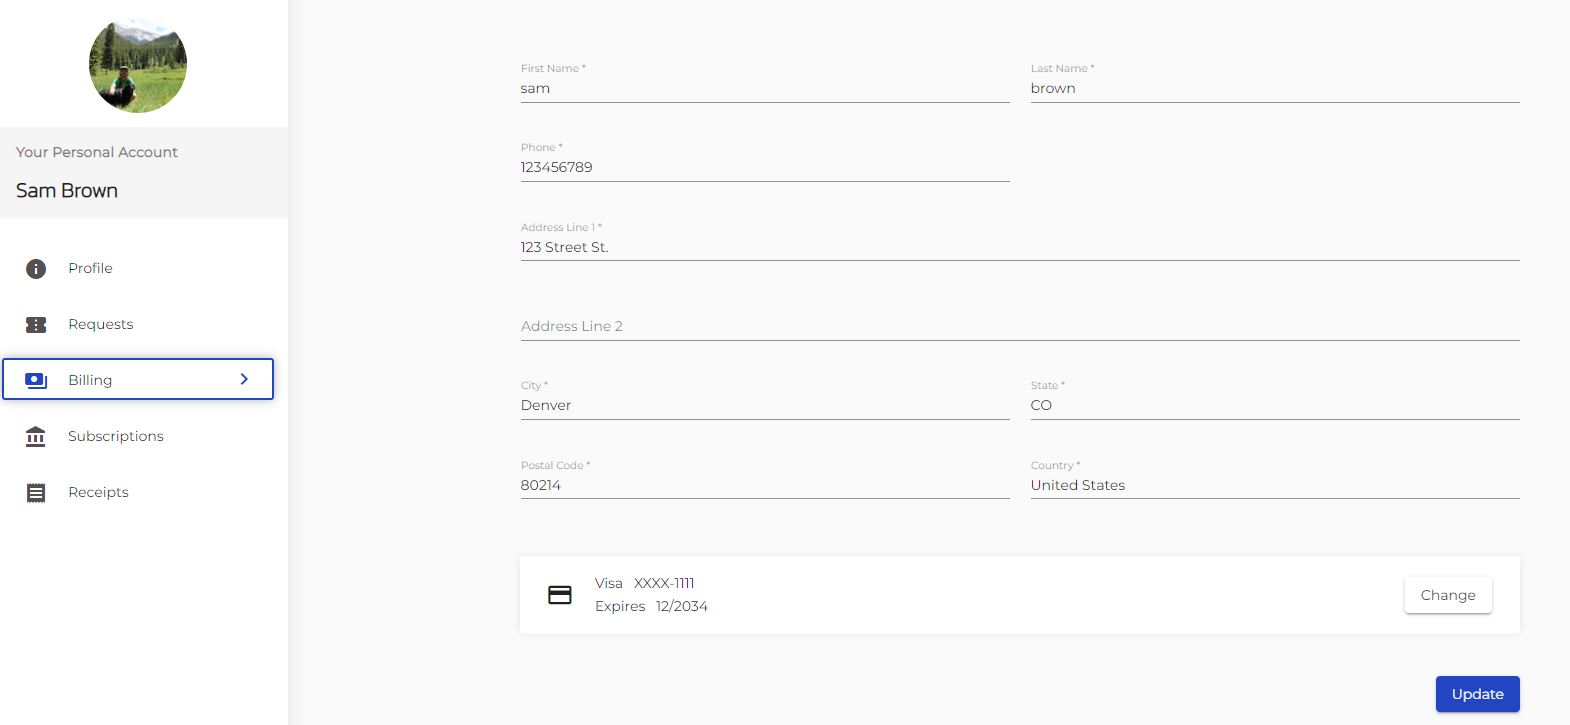Click the Billing payment icon
This screenshot has height=725, width=1570.
click(36, 380)
